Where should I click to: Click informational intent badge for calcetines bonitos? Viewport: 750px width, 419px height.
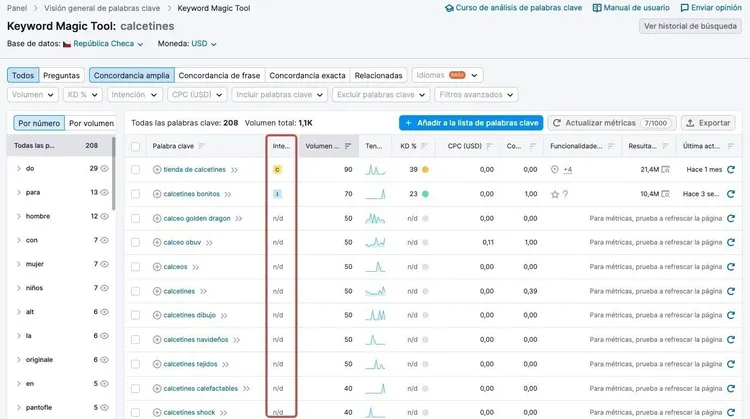point(277,194)
